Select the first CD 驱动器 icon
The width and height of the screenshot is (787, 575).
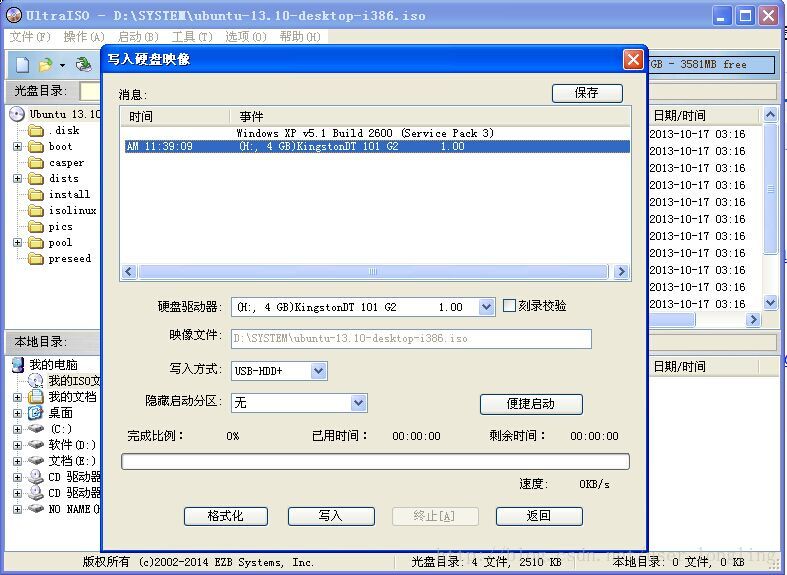[36, 477]
